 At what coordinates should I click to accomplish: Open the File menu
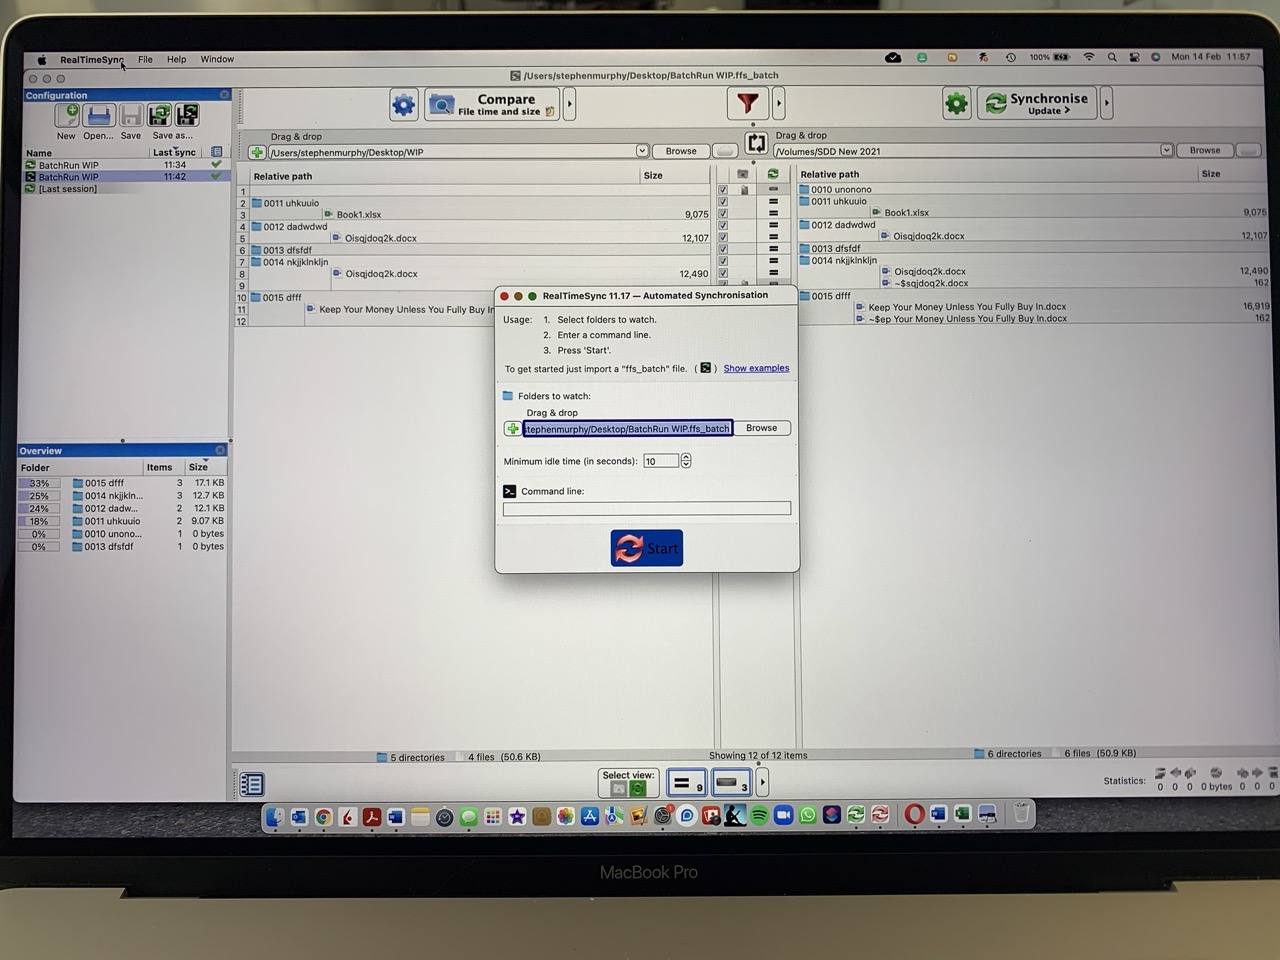[x=145, y=59]
